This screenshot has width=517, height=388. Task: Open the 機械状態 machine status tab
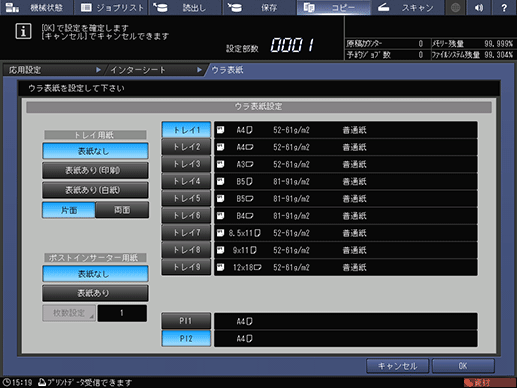click(x=36, y=7)
